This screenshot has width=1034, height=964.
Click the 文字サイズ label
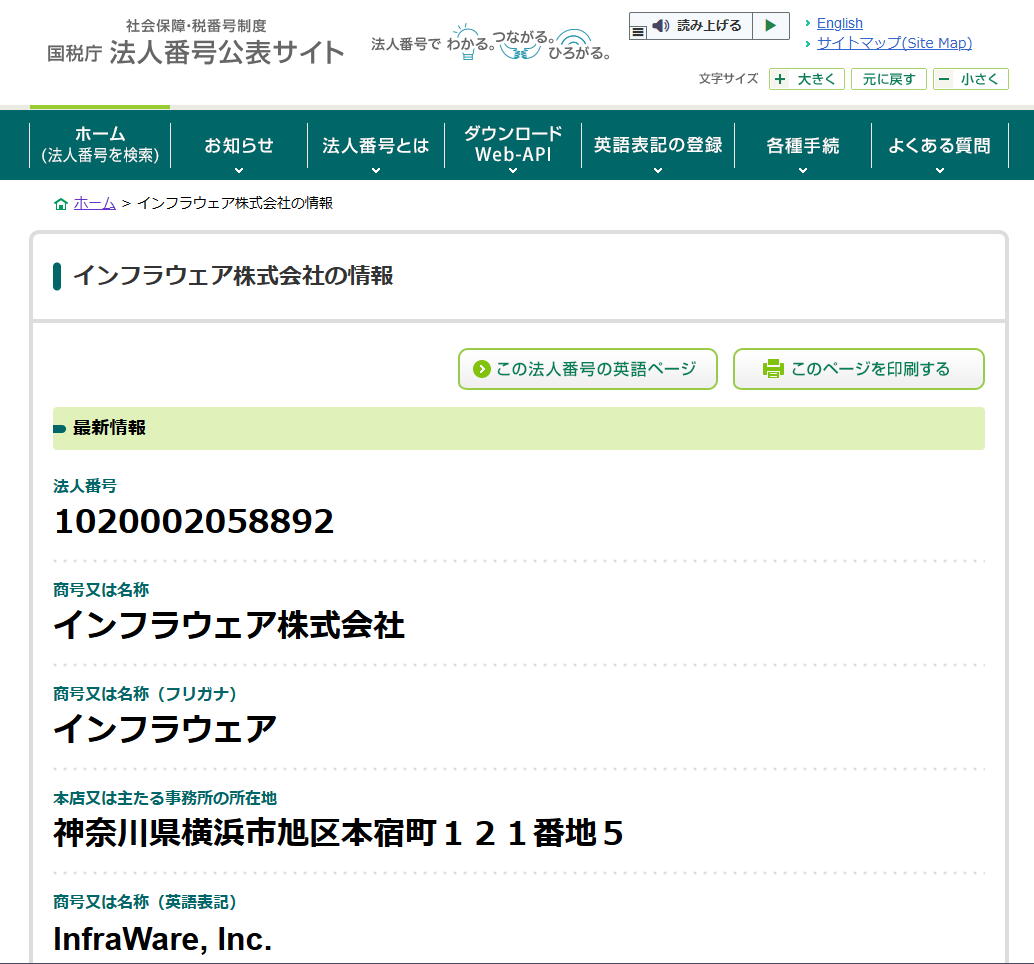(x=728, y=79)
